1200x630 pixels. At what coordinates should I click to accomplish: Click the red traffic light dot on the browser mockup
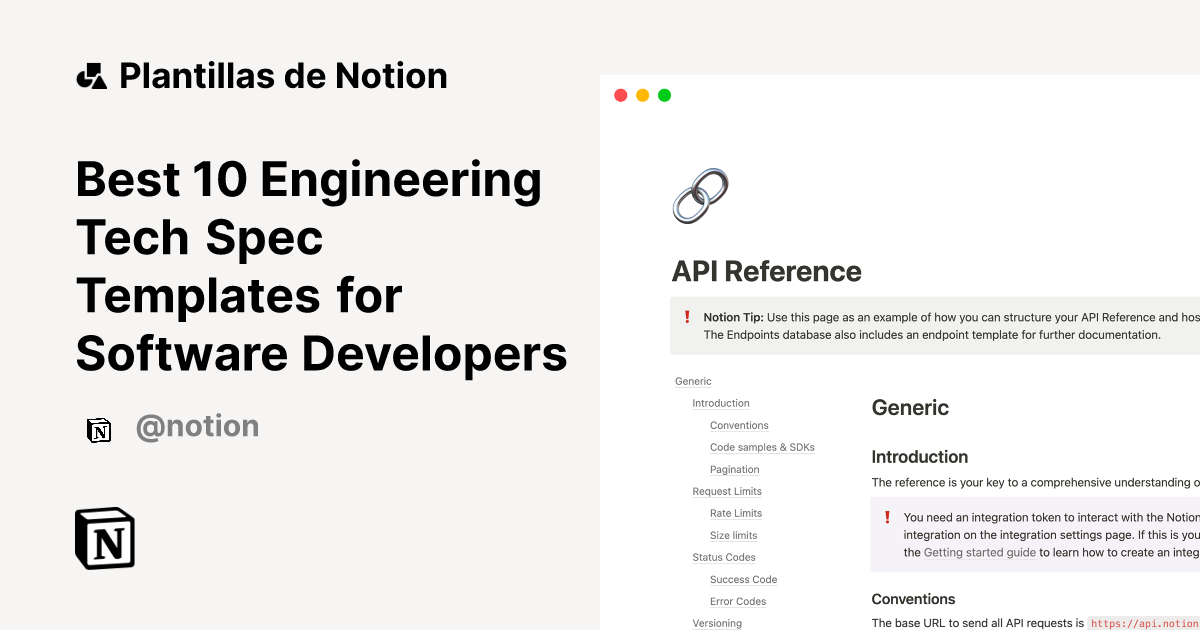(620, 95)
